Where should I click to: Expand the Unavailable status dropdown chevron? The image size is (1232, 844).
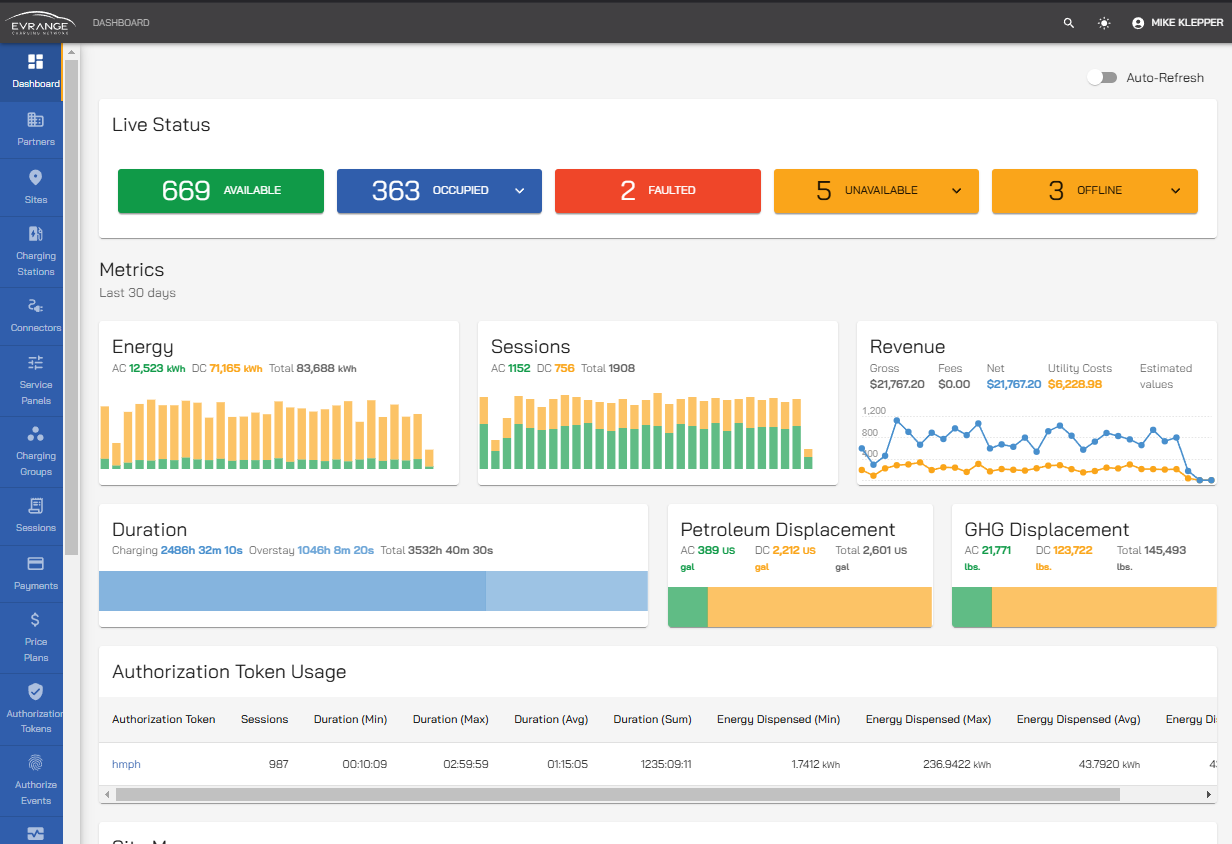(x=957, y=191)
